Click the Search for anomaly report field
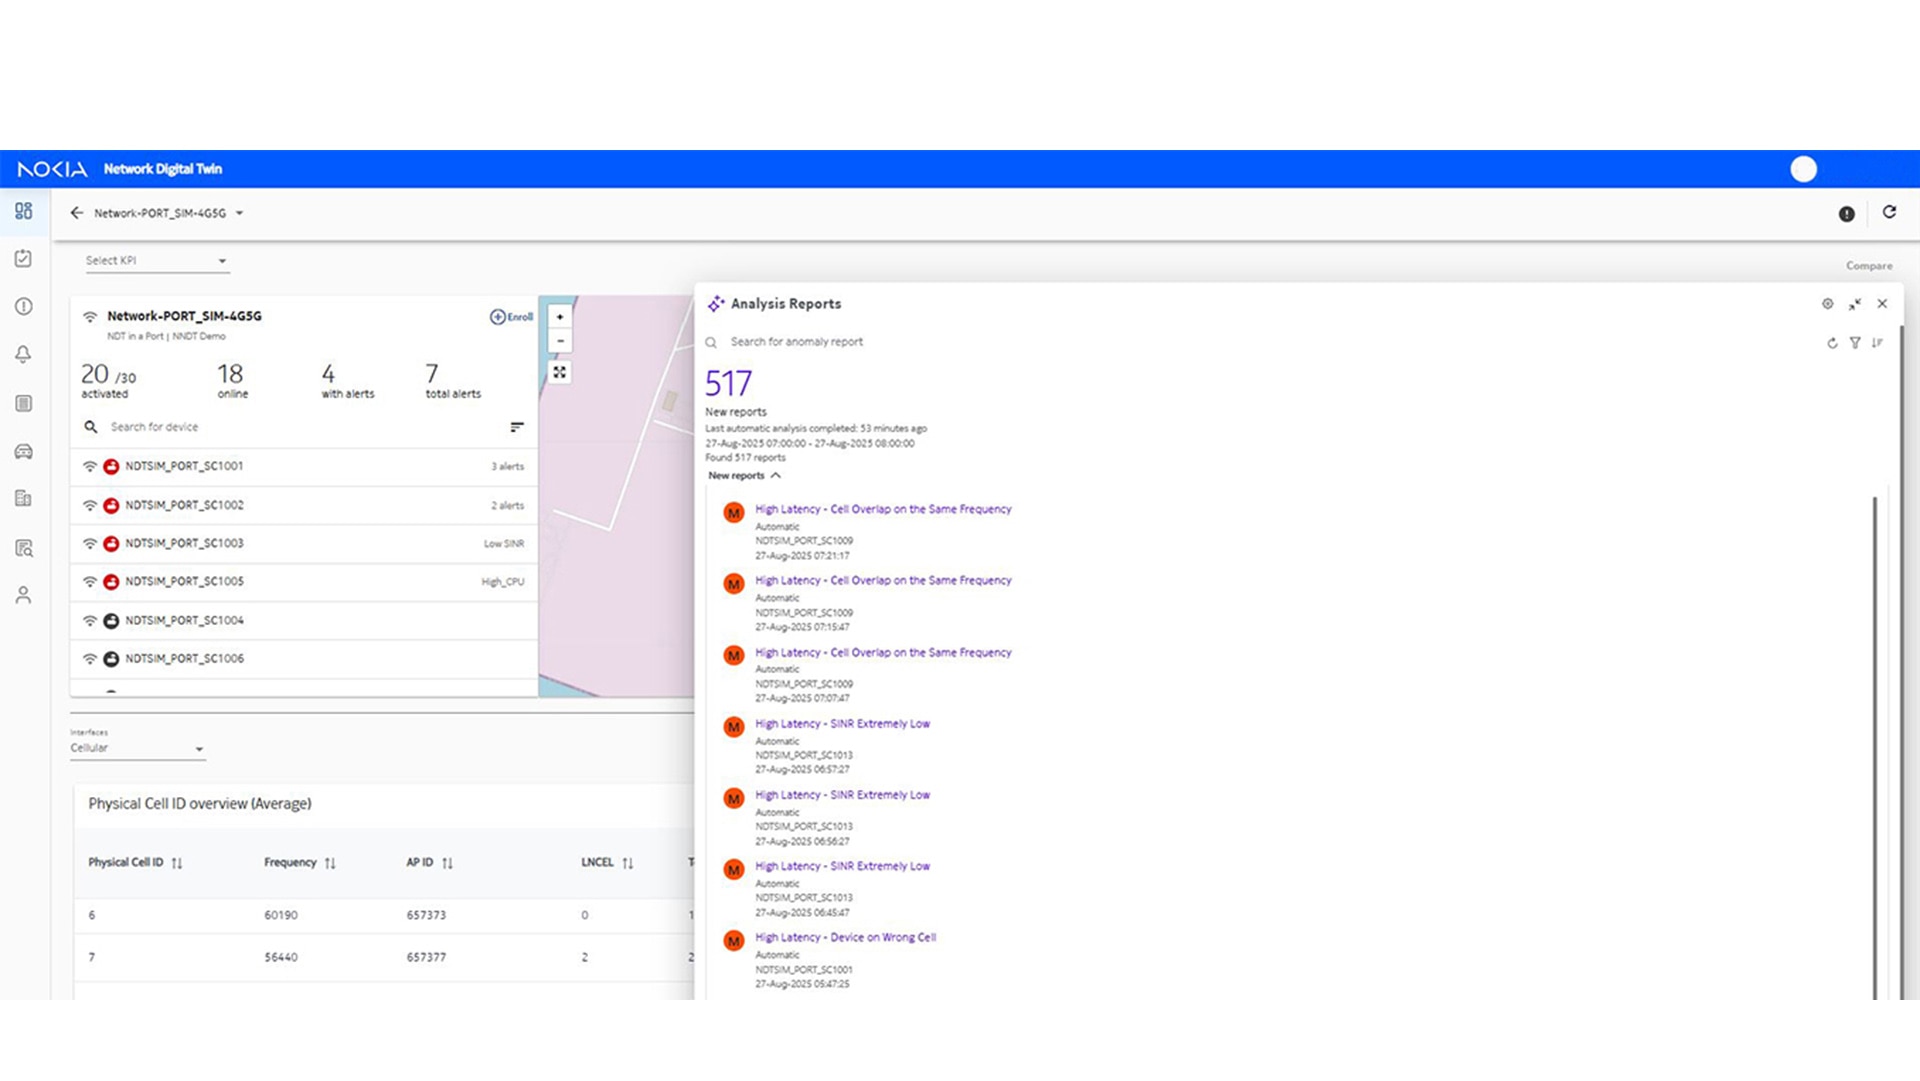 click(x=796, y=342)
